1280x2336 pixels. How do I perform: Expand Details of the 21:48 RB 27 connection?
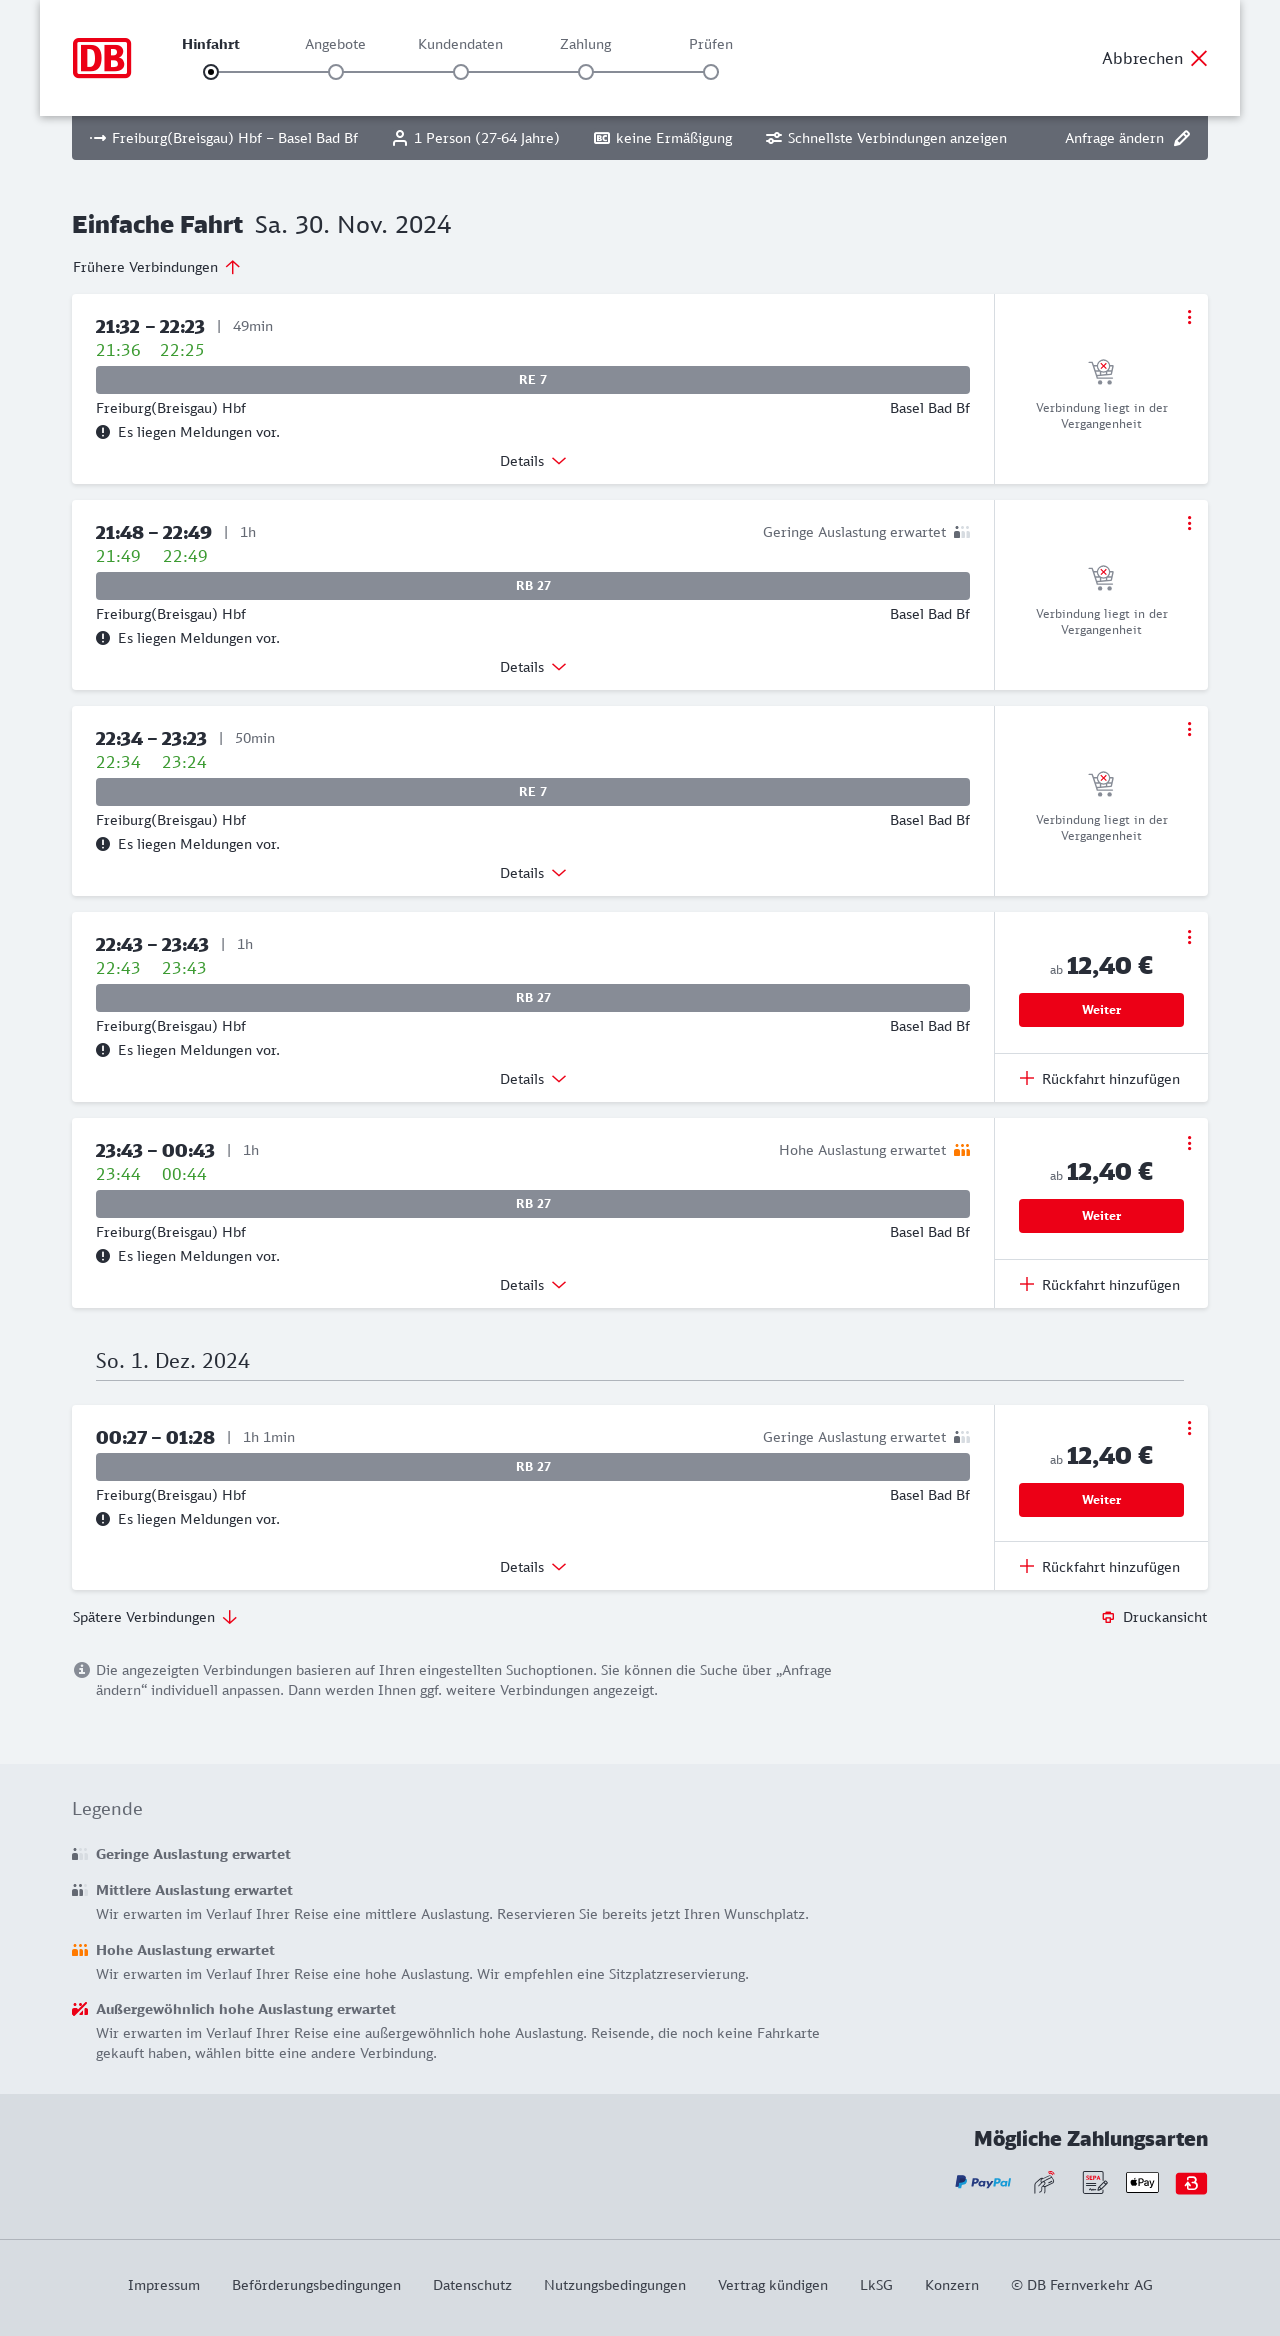click(x=533, y=667)
